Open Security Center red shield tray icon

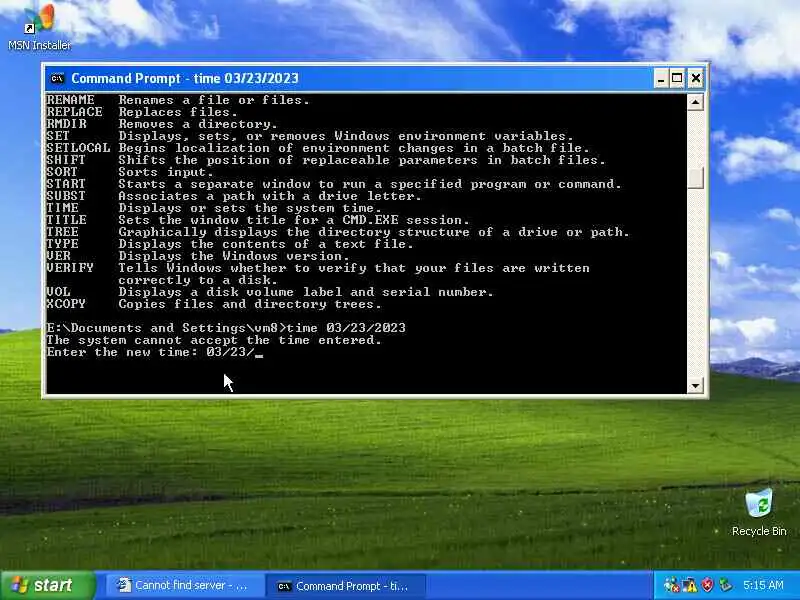coord(707,585)
